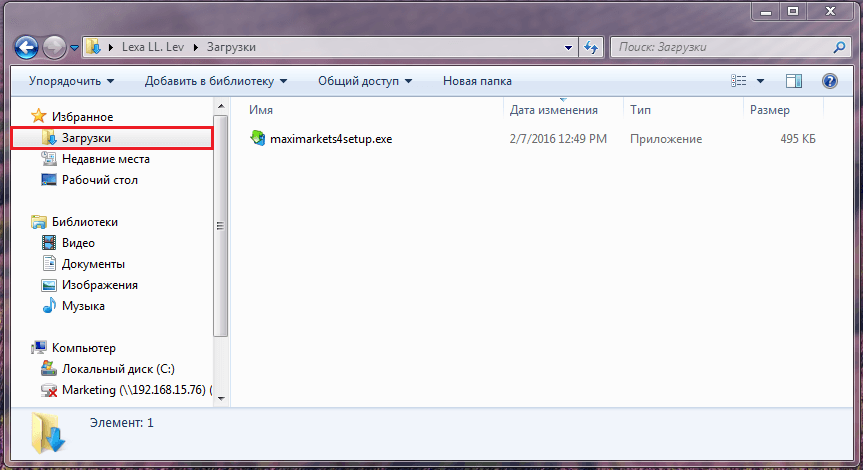863x470 pixels.
Task: Click the Избранное star icon
Action: 39,116
